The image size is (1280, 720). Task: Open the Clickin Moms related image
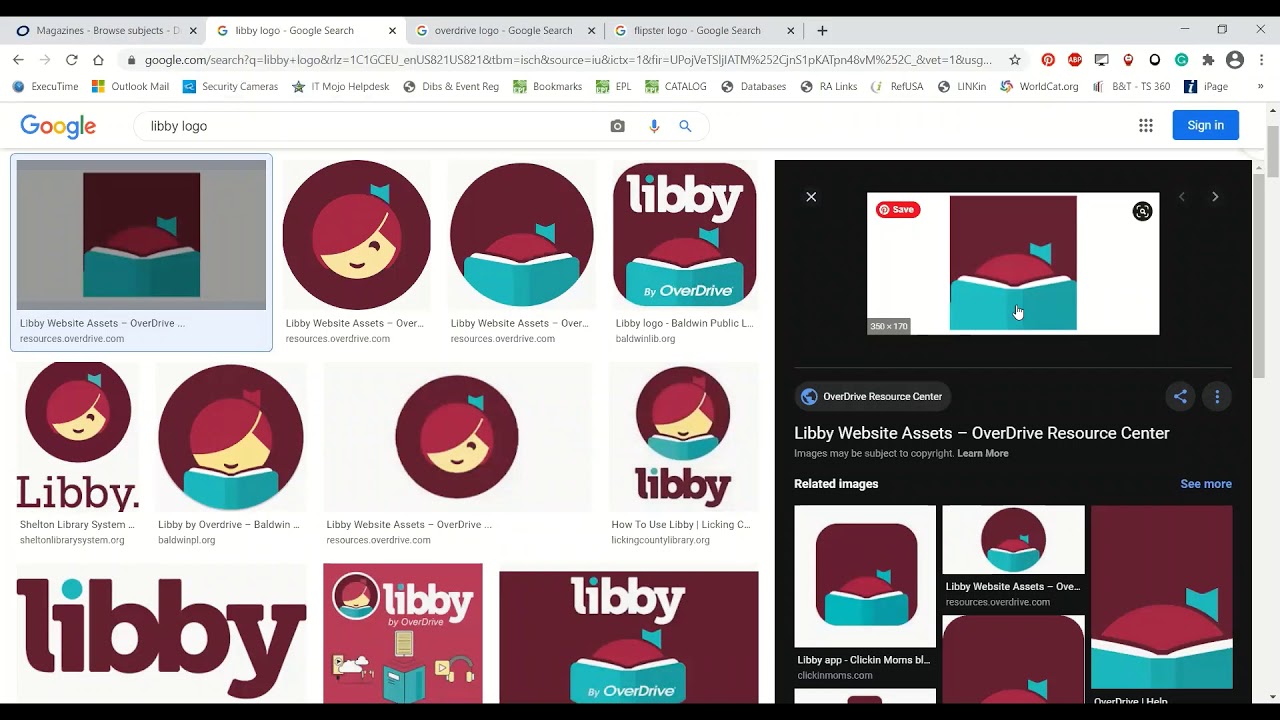pos(865,576)
